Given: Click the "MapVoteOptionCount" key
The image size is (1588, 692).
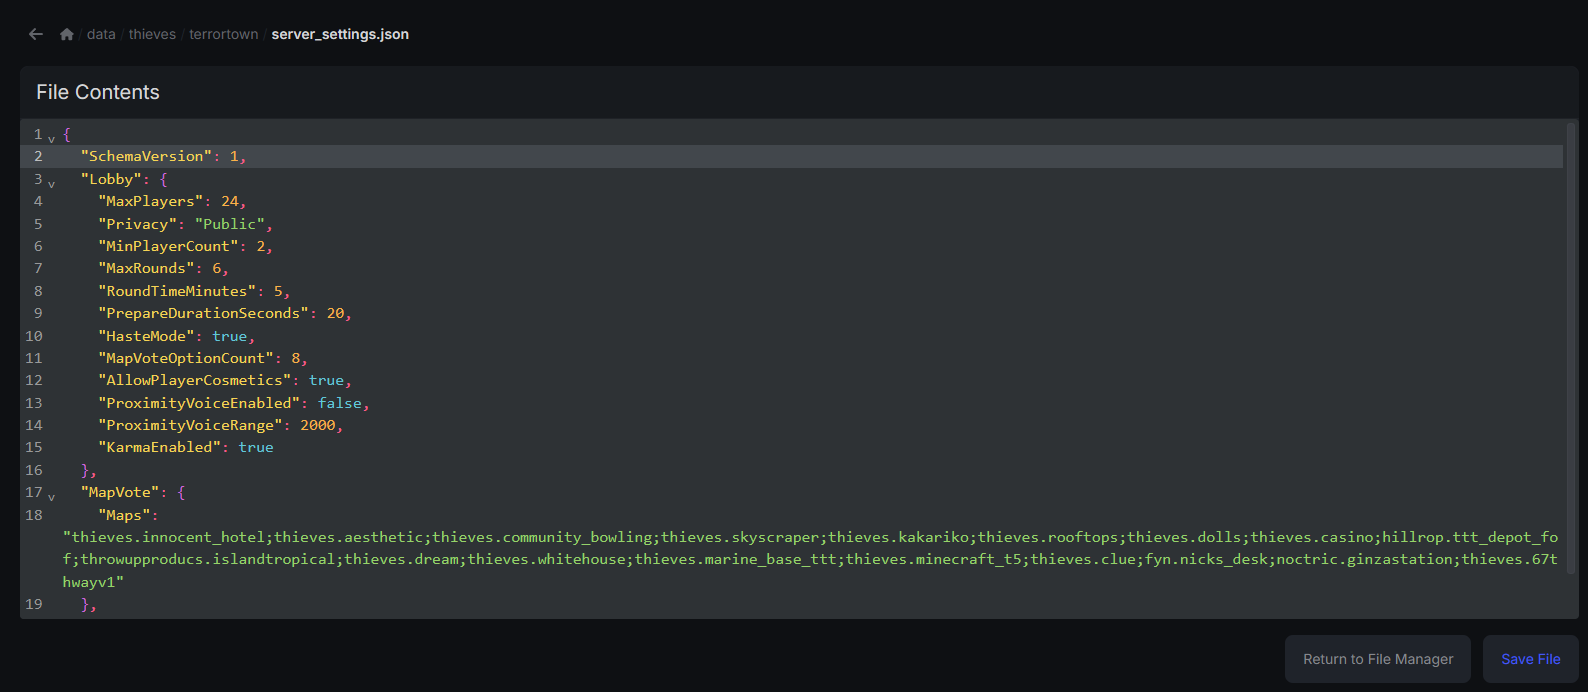Looking at the screenshot, I should coord(186,358).
